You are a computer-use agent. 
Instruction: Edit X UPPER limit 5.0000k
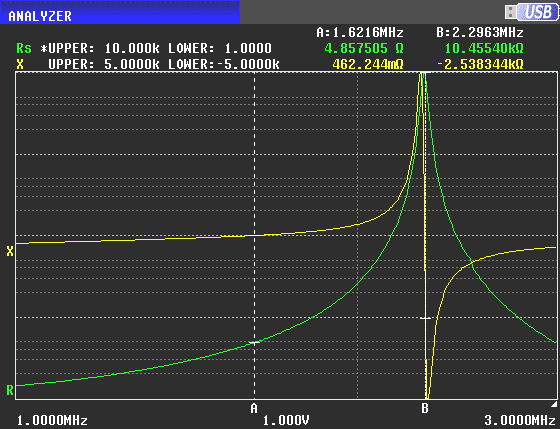pyautogui.click(x=132, y=64)
